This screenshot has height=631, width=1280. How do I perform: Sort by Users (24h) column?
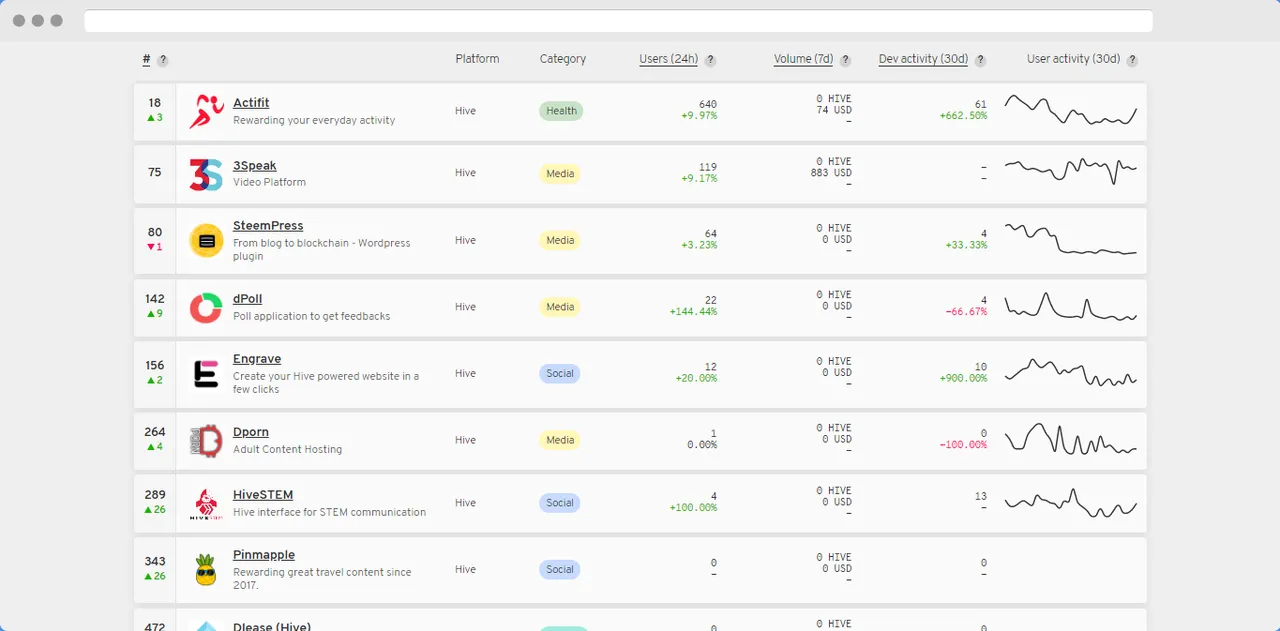tap(669, 59)
